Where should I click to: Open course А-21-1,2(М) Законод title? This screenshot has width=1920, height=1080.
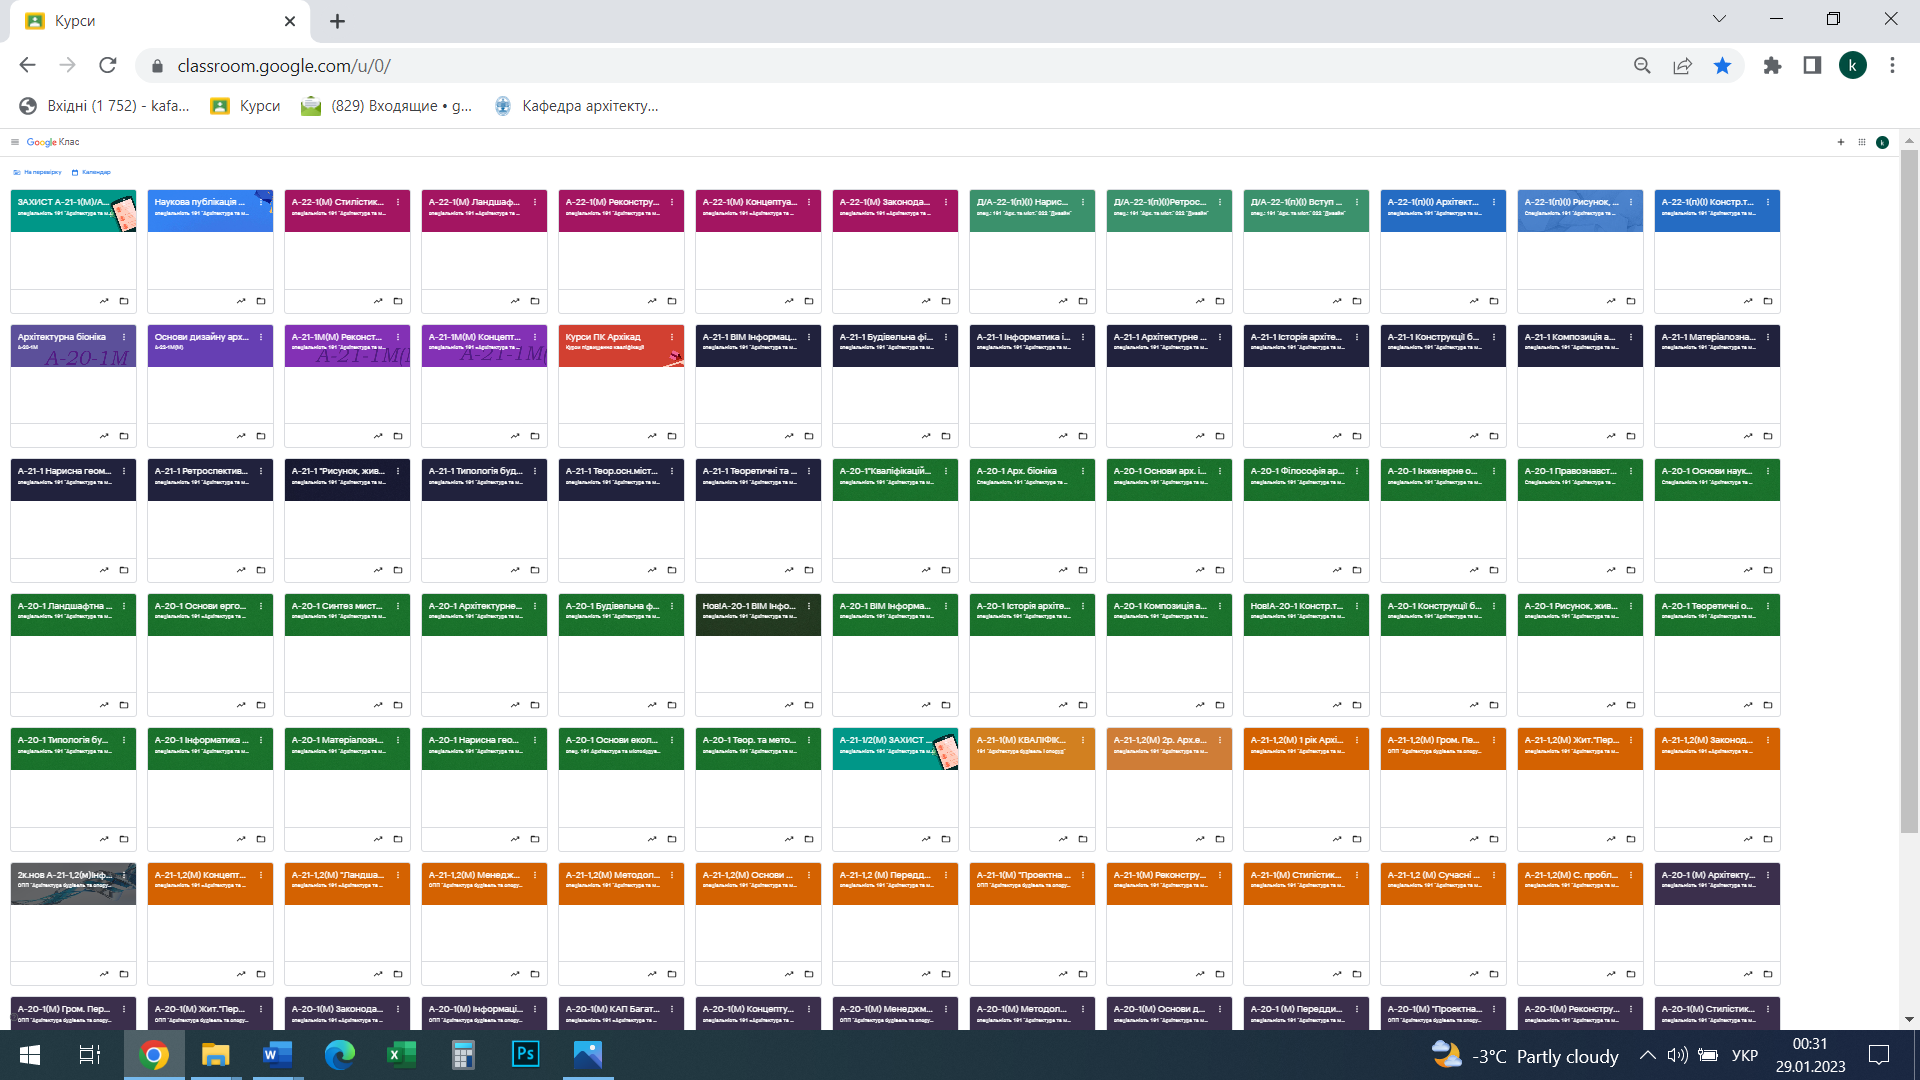pos(1707,740)
